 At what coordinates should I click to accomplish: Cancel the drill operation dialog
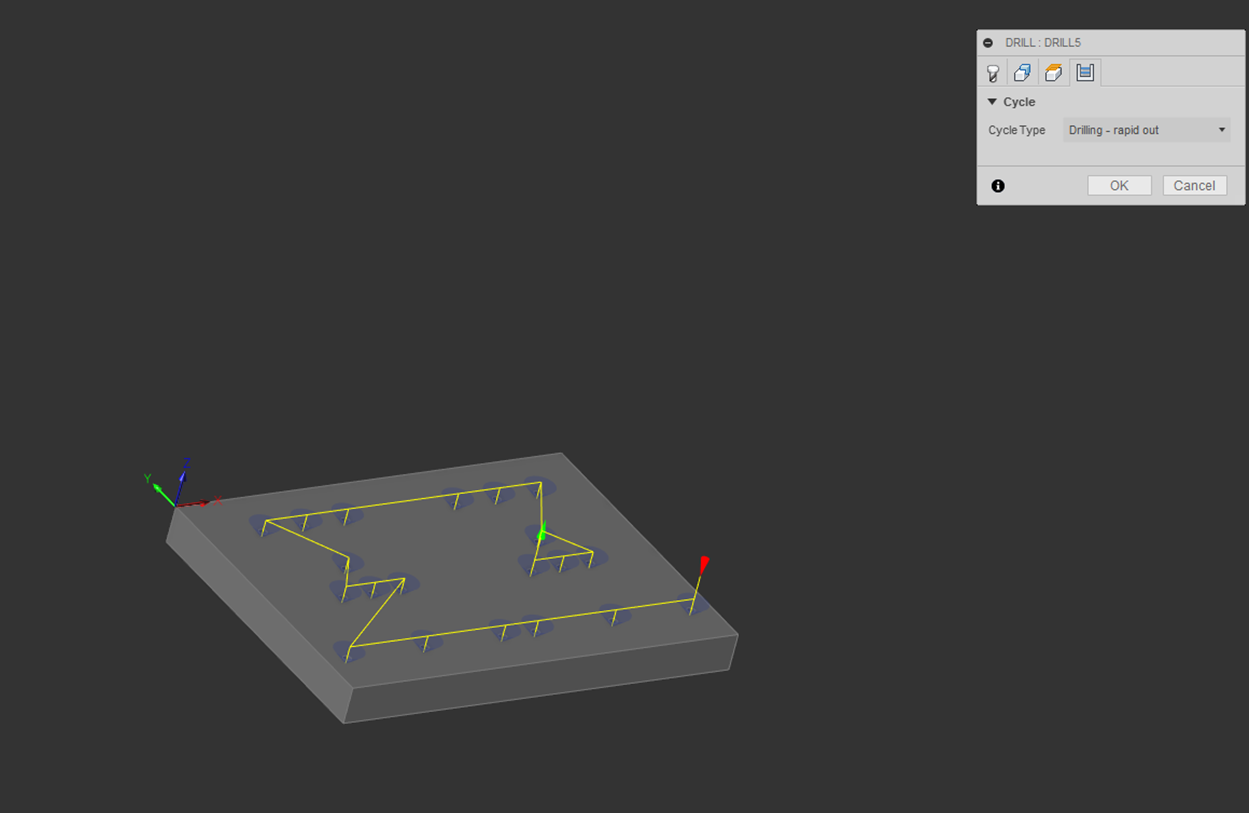pyautogui.click(x=1194, y=186)
